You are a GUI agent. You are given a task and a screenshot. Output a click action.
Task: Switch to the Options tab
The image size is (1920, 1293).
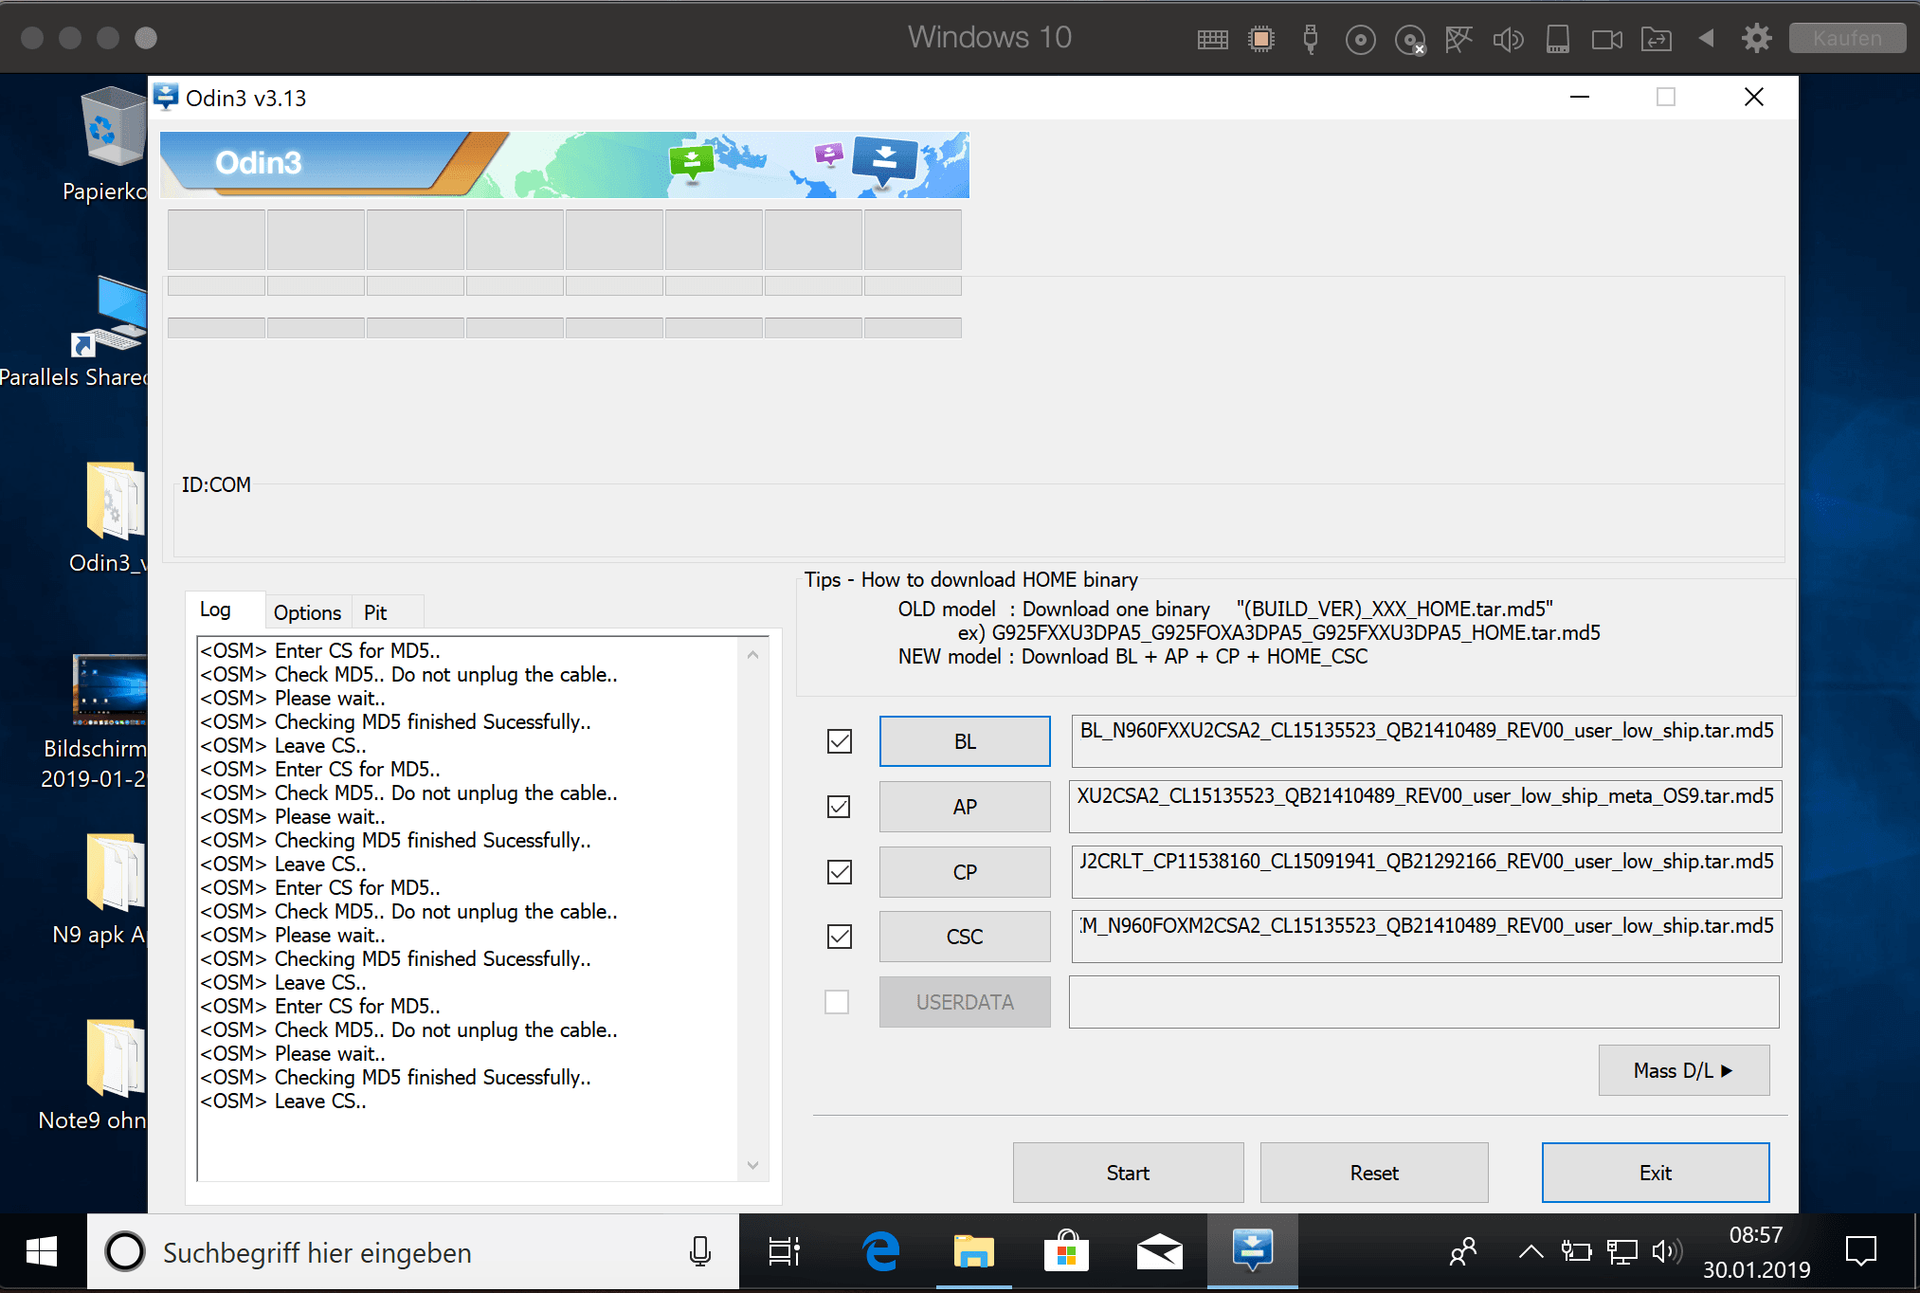[x=307, y=612]
